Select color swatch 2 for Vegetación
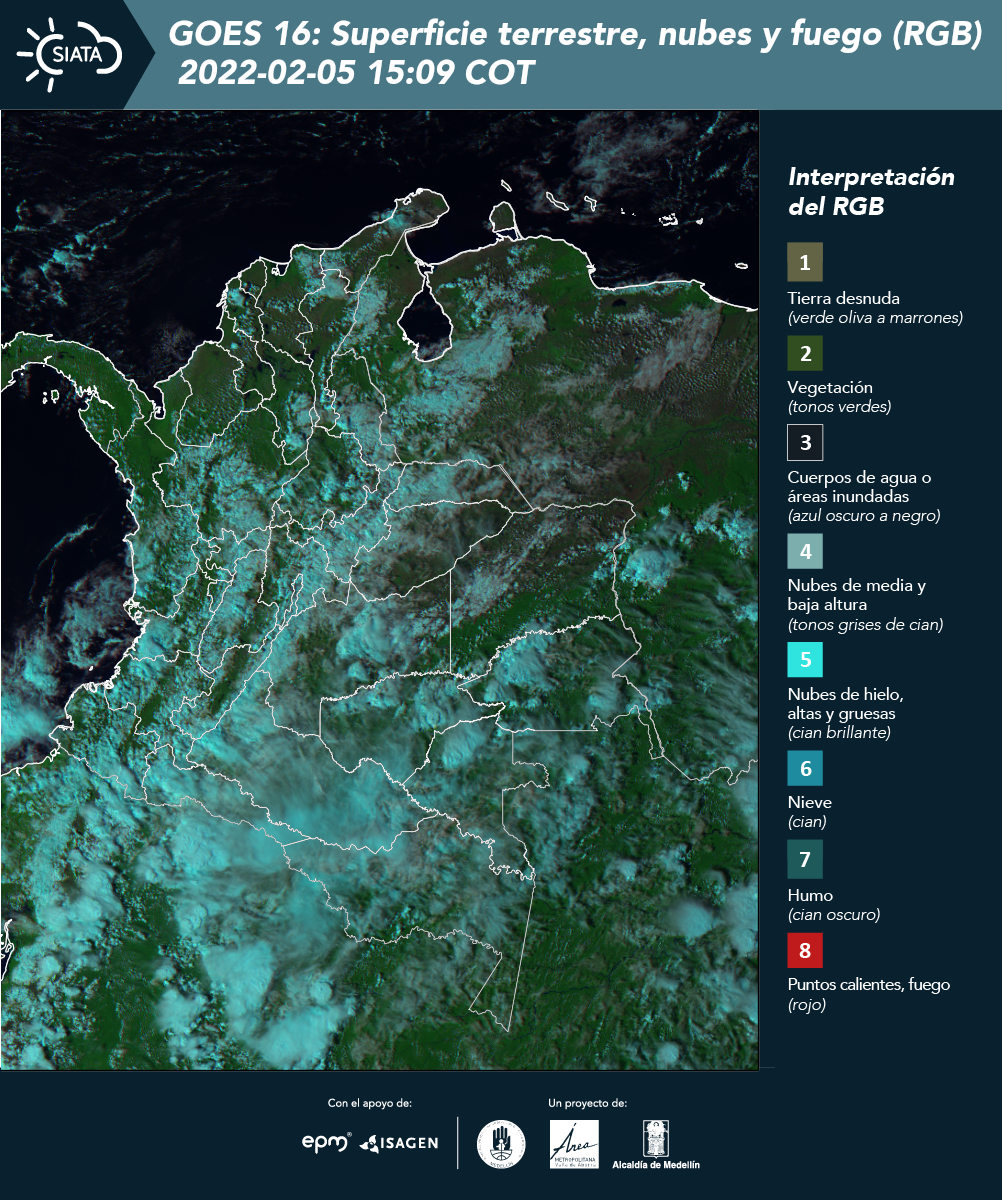The image size is (1002, 1200). pos(805,352)
